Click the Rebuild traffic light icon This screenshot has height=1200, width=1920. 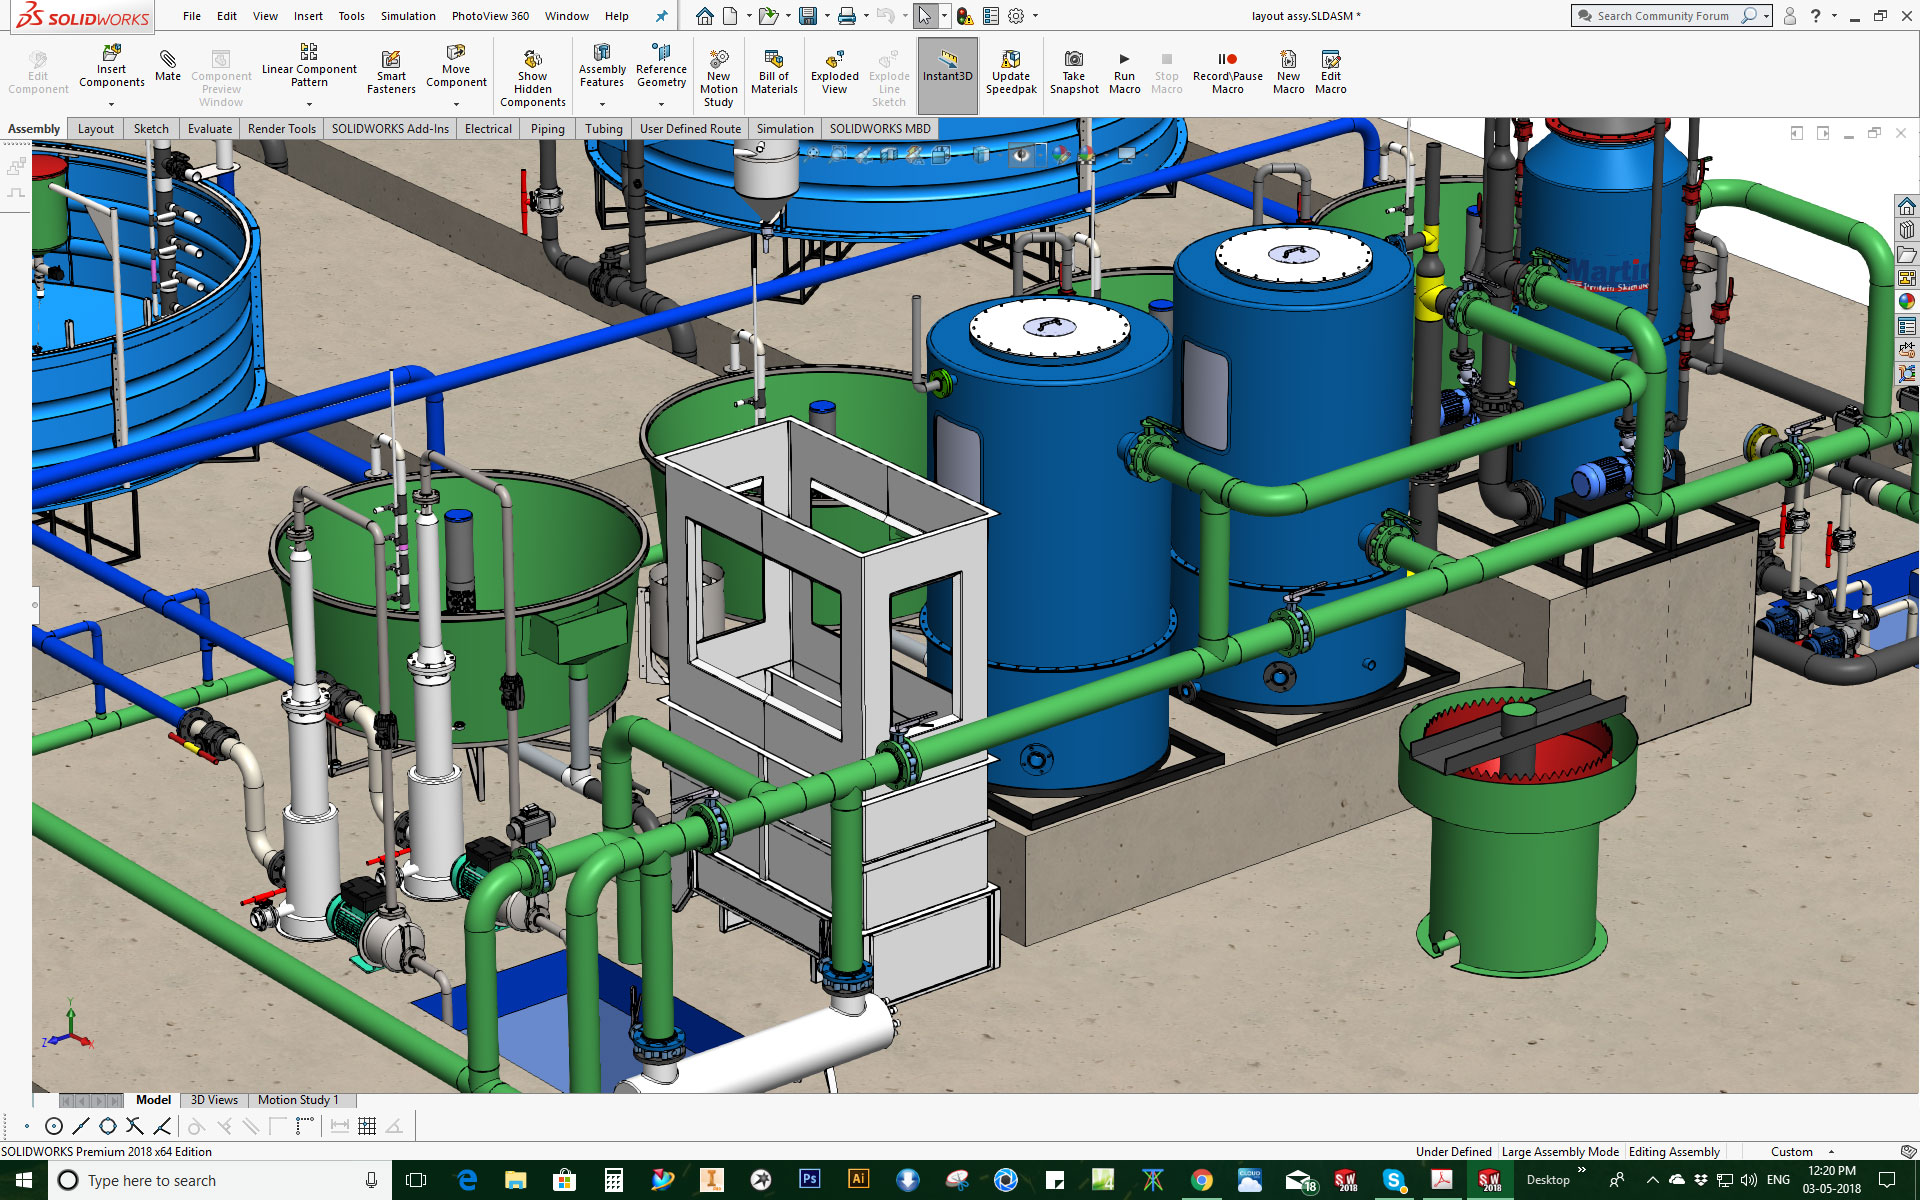pyautogui.click(x=964, y=16)
